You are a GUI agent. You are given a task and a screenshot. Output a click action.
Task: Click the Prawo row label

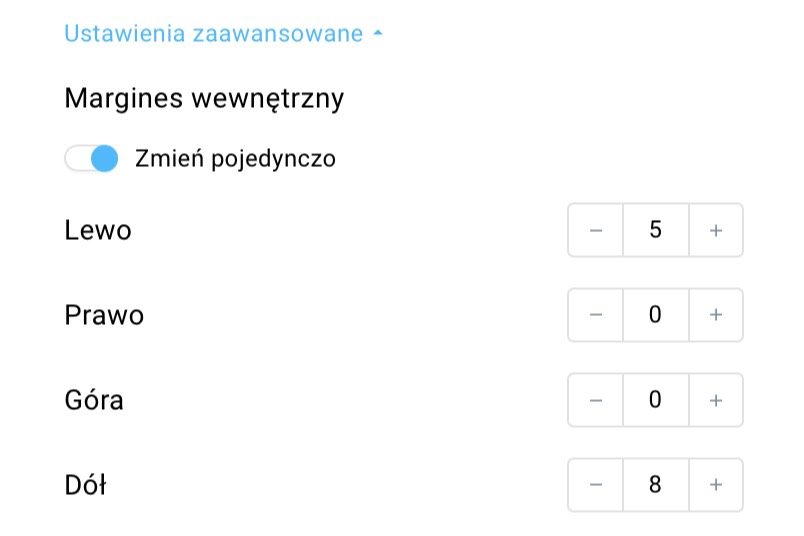click(x=104, y=315)
